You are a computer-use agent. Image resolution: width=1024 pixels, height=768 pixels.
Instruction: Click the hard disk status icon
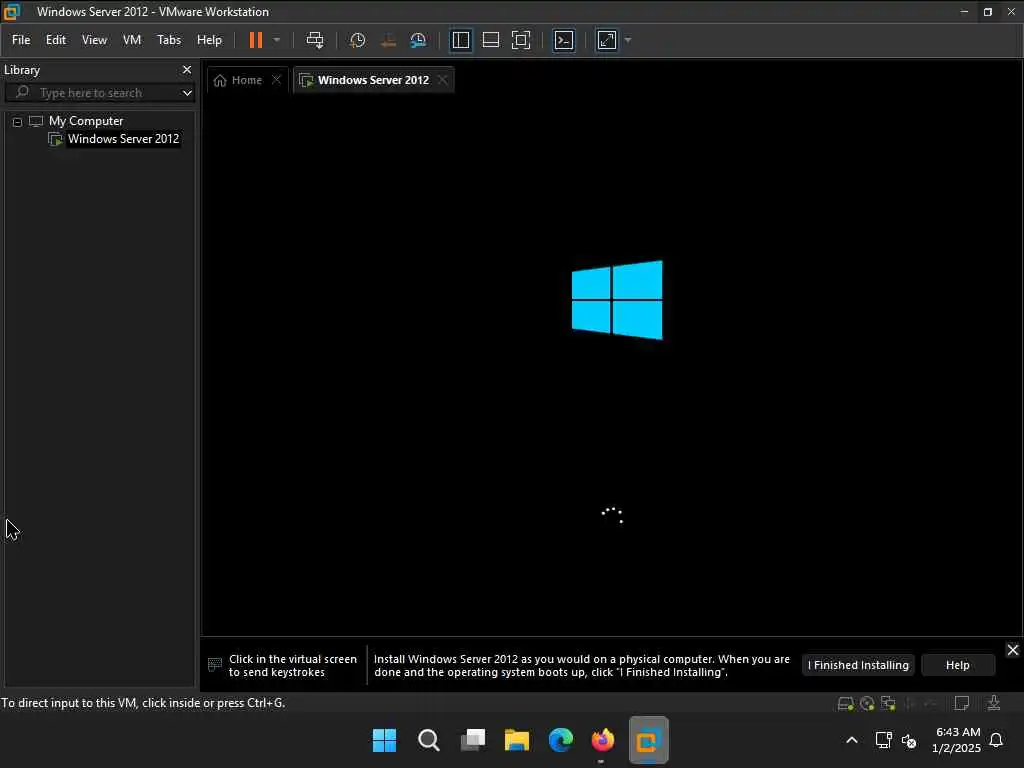point(845,703)
